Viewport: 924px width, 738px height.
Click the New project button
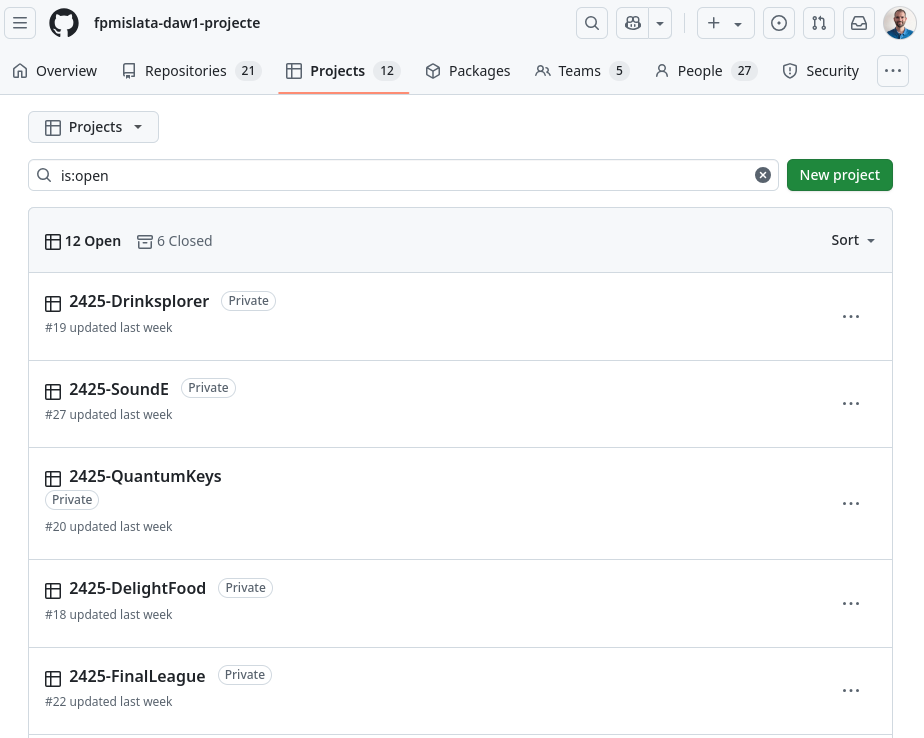tap(839, 175)
